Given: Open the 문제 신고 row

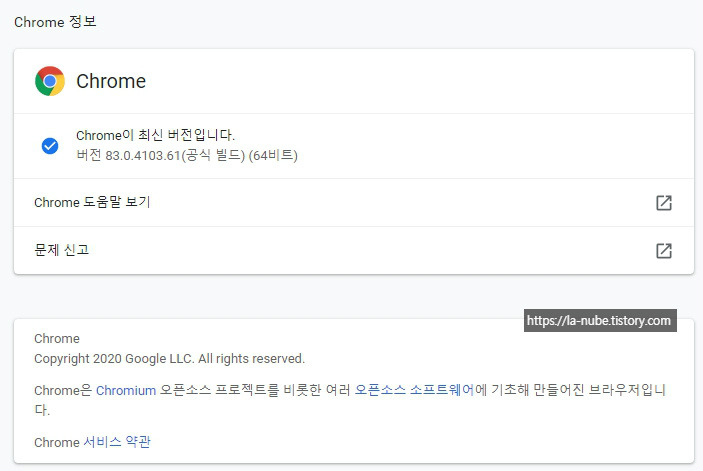Looking at the screenshot, I should click(354, 251).
